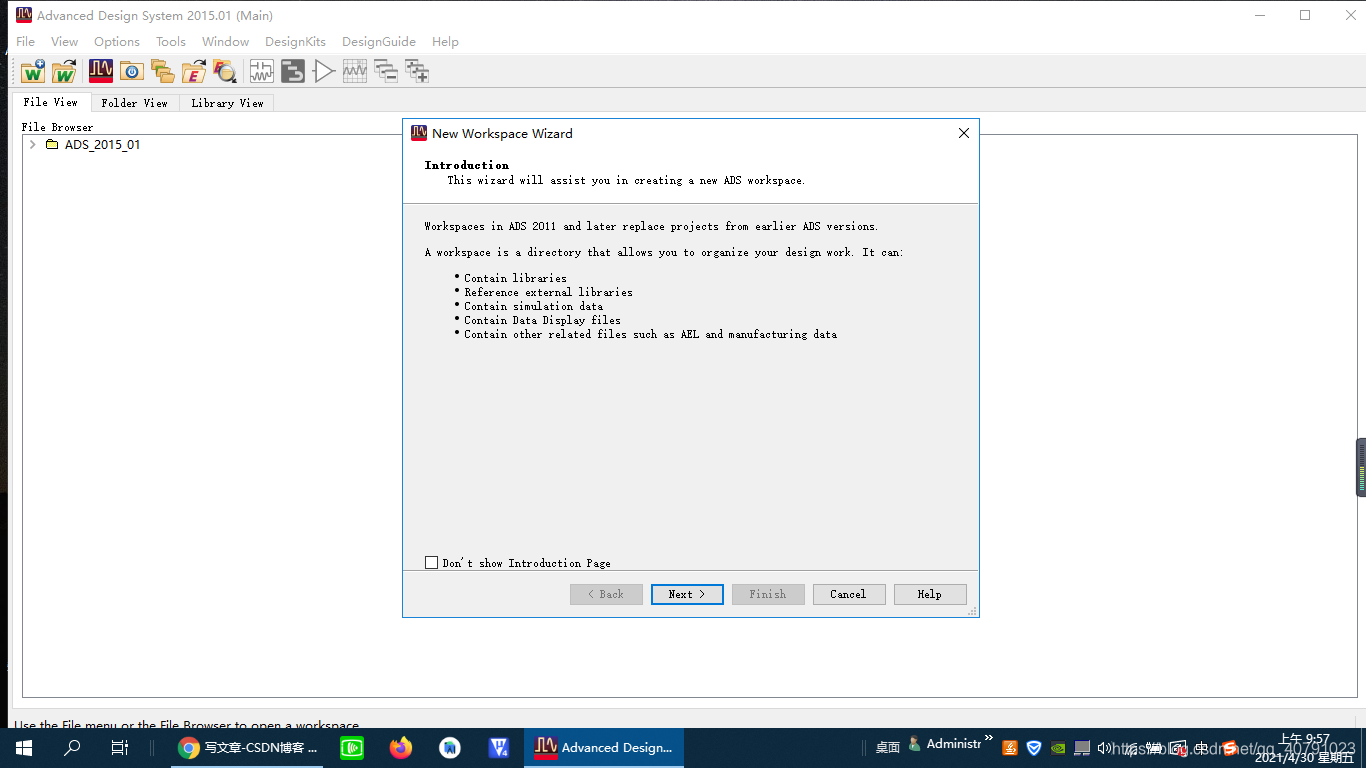Click the red waveform ADS main window icon
The image size is (1366, 768).
[x=100, y=71]
